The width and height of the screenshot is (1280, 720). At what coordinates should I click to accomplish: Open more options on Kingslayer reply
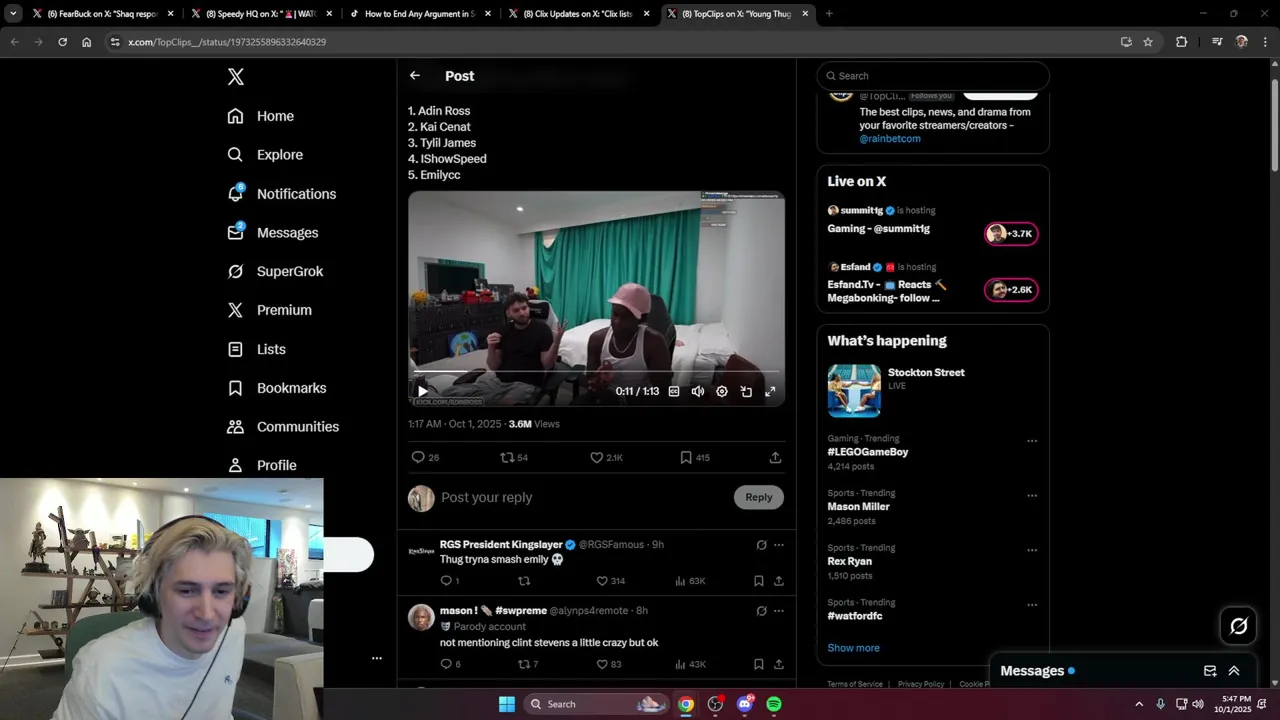(x=779, y=545)
